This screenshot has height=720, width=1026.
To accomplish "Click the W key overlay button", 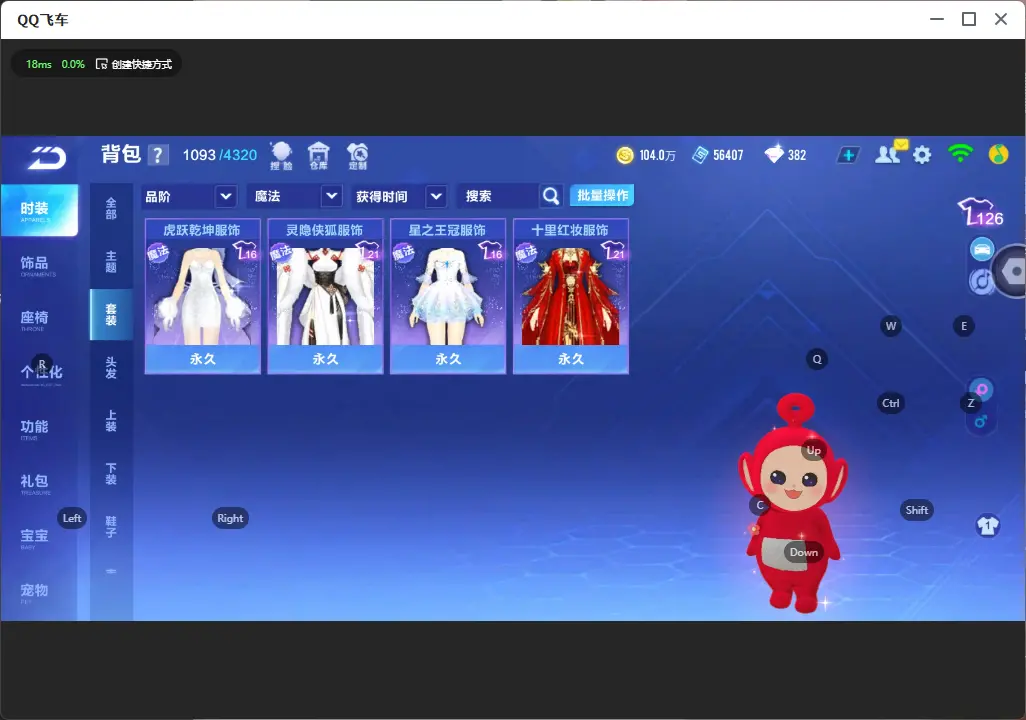I will click(891, 326).
